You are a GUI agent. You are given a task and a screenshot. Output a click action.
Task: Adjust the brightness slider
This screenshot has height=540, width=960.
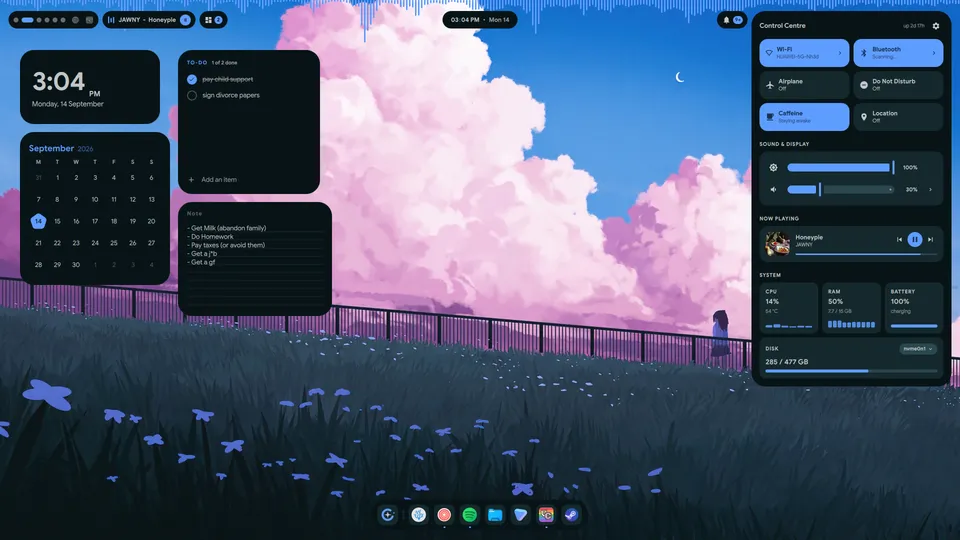(841, 167)
